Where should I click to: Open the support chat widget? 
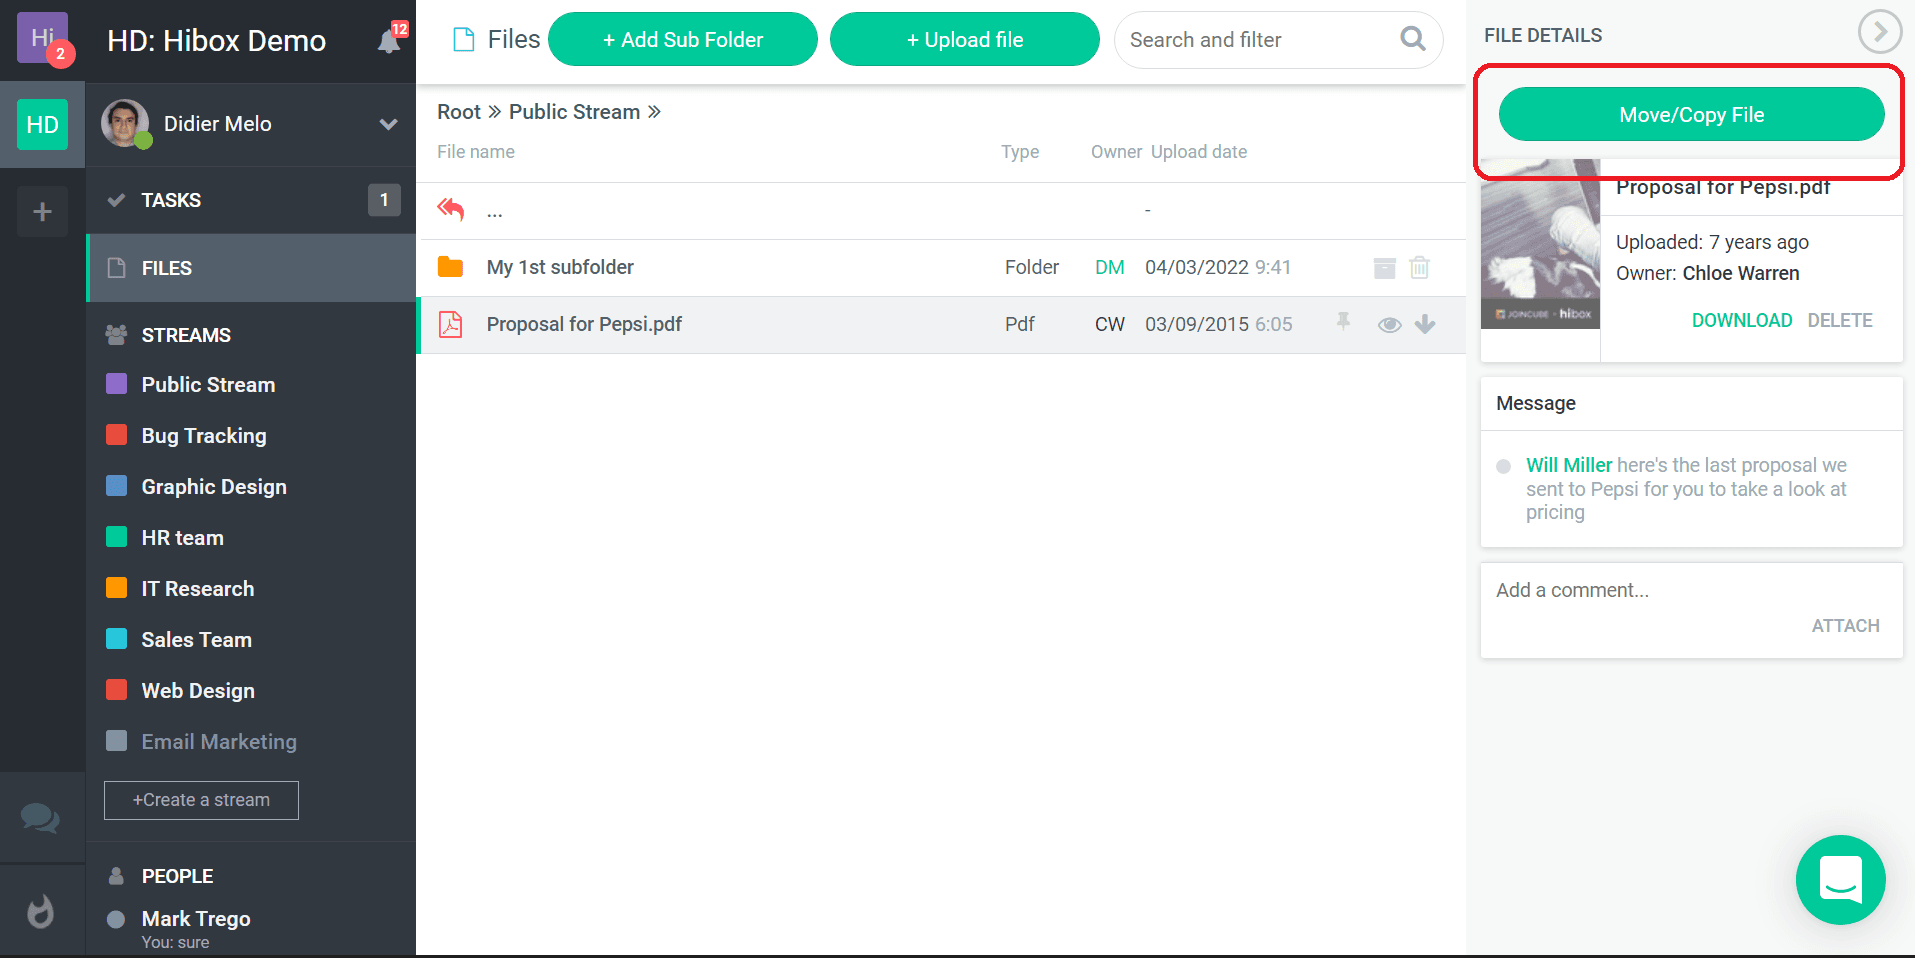1840,880
